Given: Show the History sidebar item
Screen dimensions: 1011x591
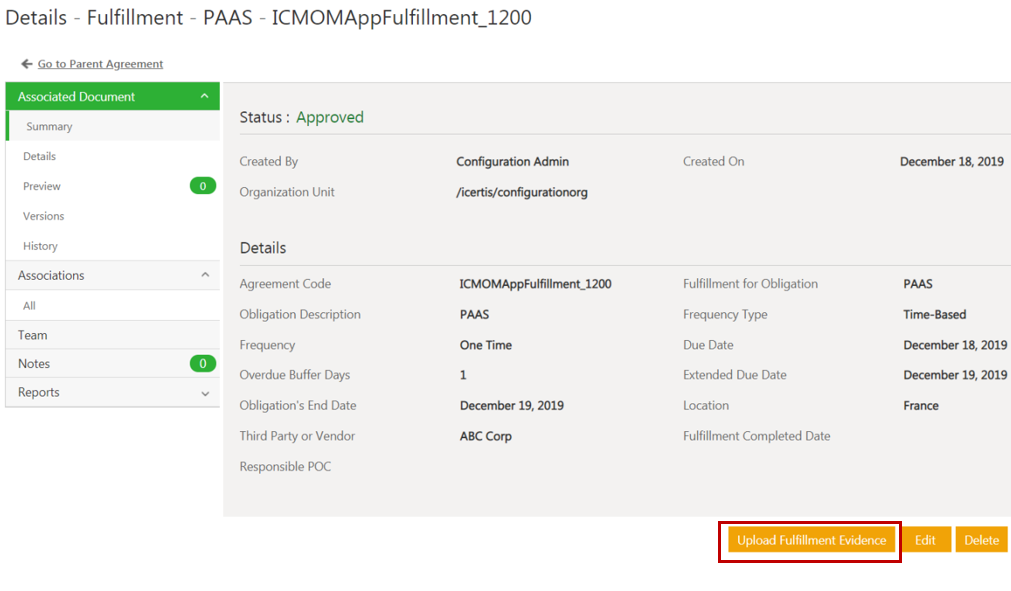Looking at the screenshot, I should [41, 246].
